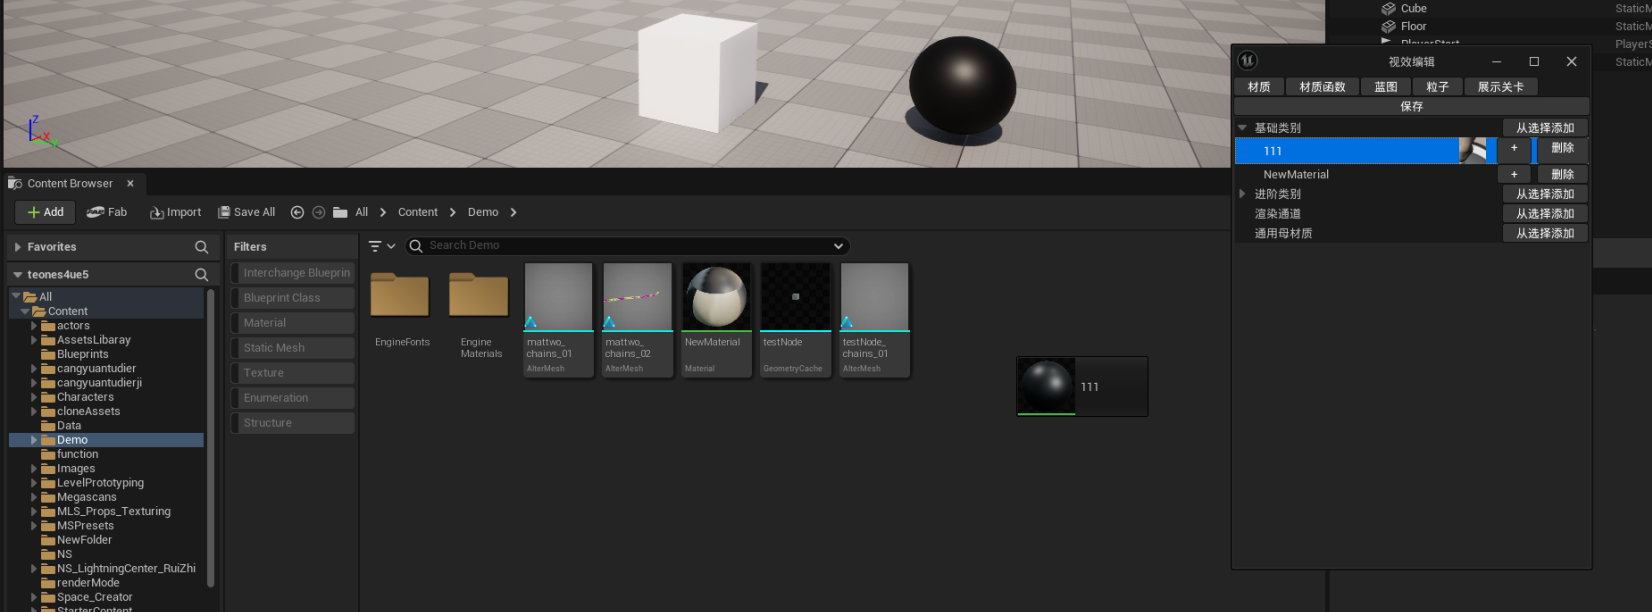Open the filter options dropdown

[x=382, y=246]
